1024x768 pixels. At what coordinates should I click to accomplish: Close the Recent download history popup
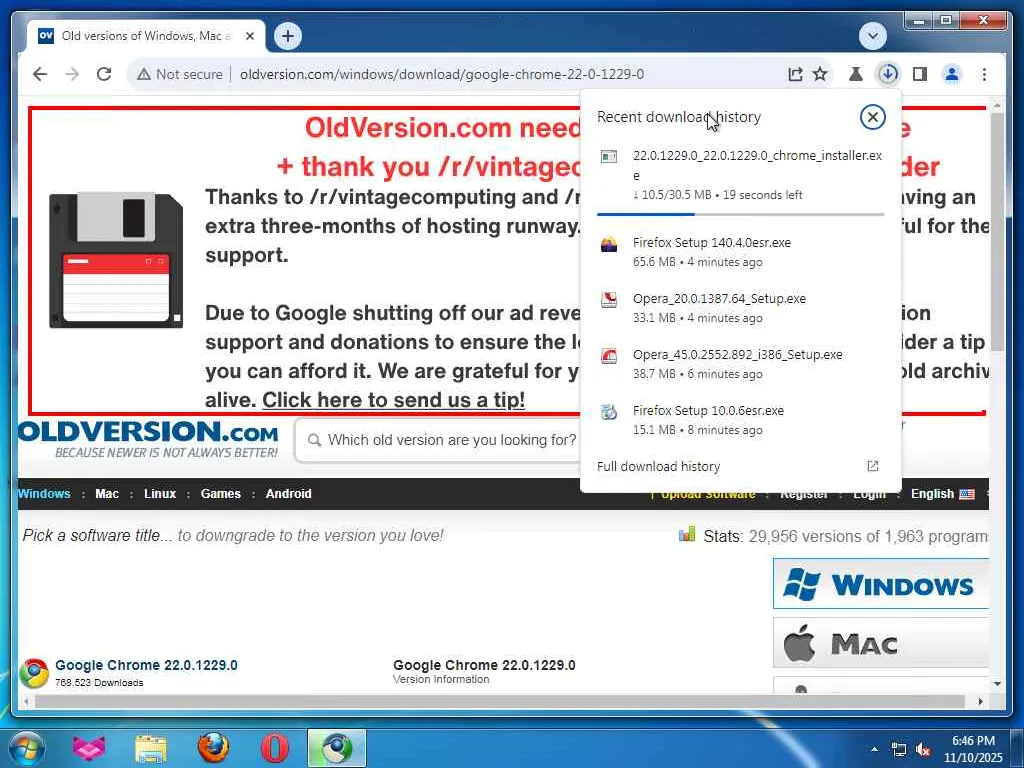point(872,117)
